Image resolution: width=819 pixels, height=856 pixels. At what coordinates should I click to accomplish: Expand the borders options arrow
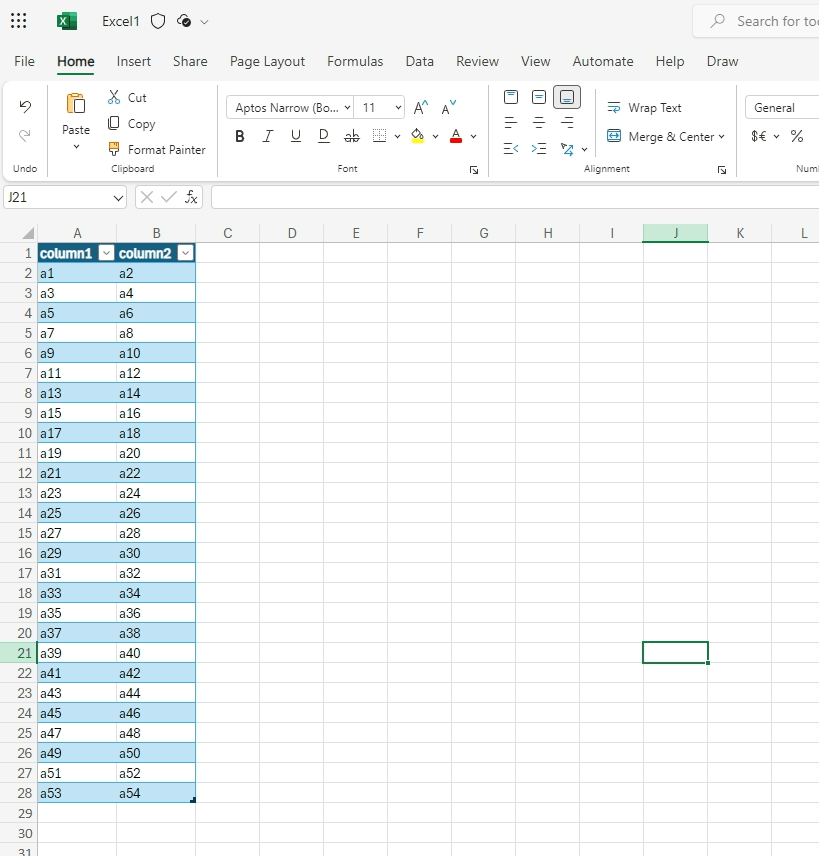(x=397, y=136)
